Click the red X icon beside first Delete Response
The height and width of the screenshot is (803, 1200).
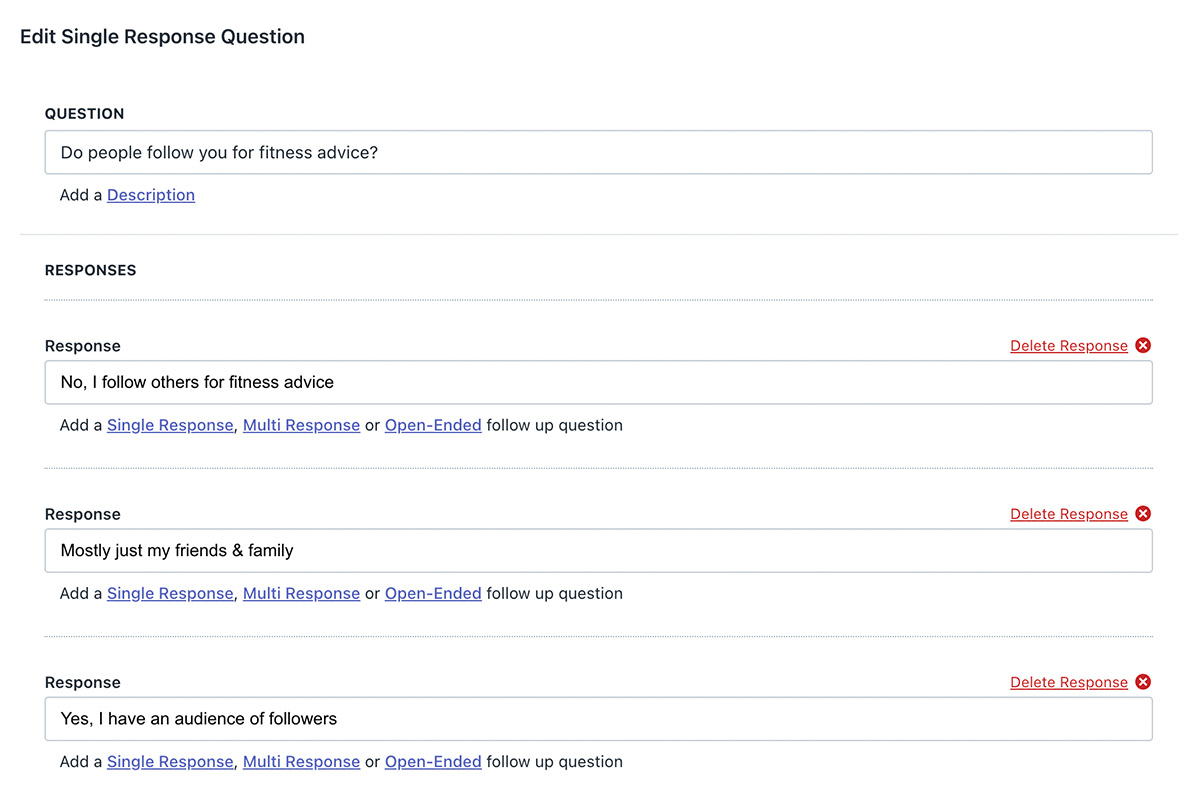pyautogui.click(x=1143, y=345)
